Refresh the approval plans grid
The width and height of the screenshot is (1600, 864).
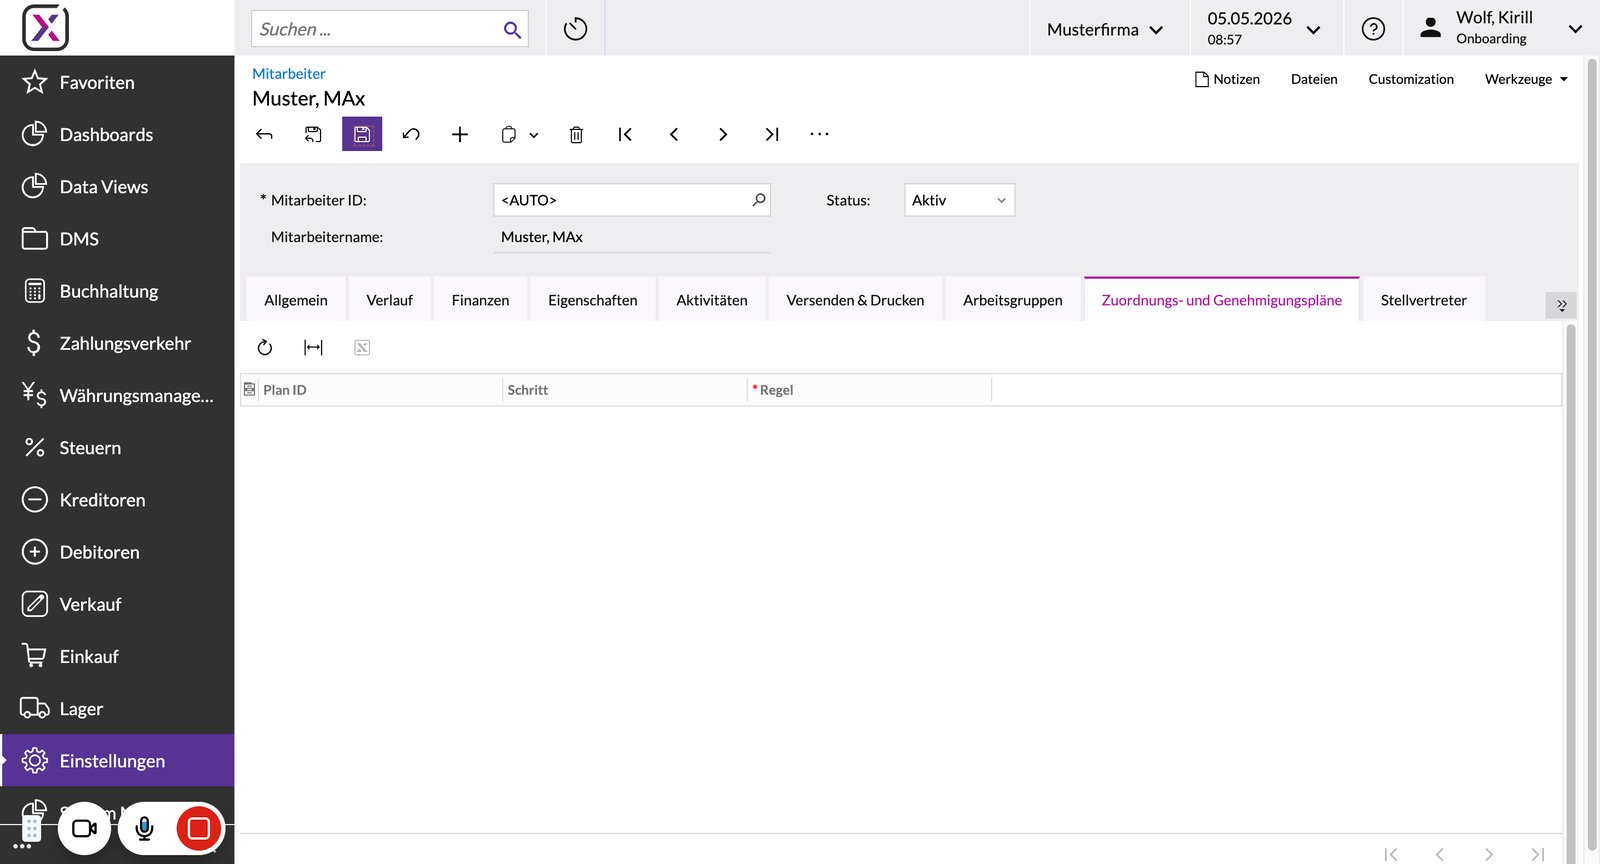tap(265, 347)
